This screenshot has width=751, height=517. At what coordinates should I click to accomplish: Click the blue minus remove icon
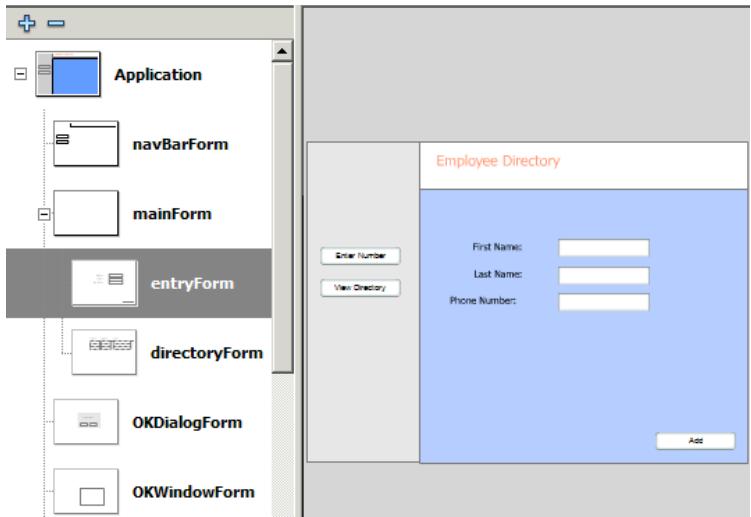pos(56,23)
